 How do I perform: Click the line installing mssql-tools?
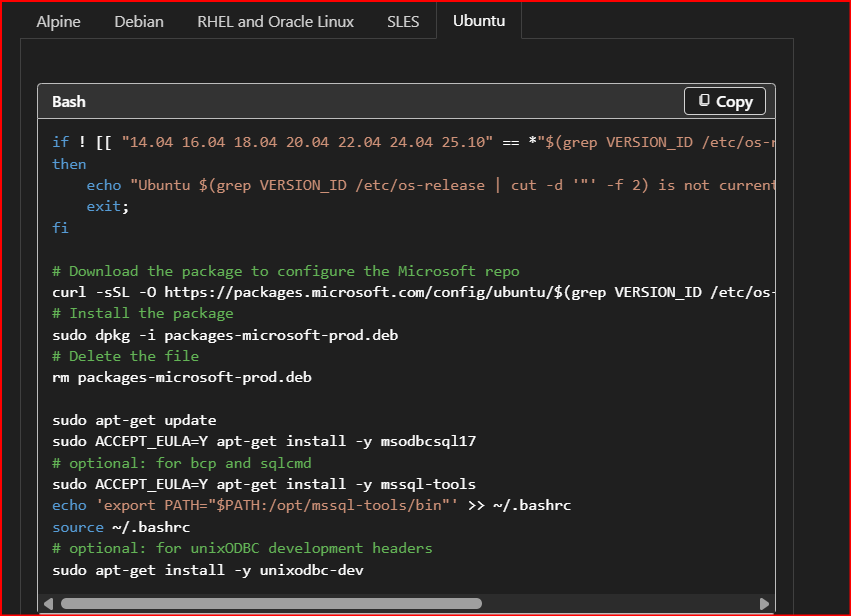(264, 484)
